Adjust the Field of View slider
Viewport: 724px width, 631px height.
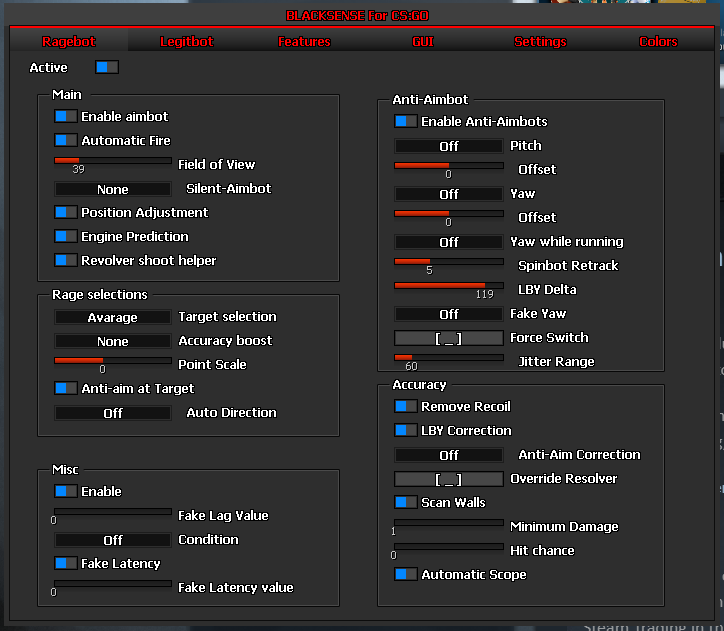pos(113,161)
